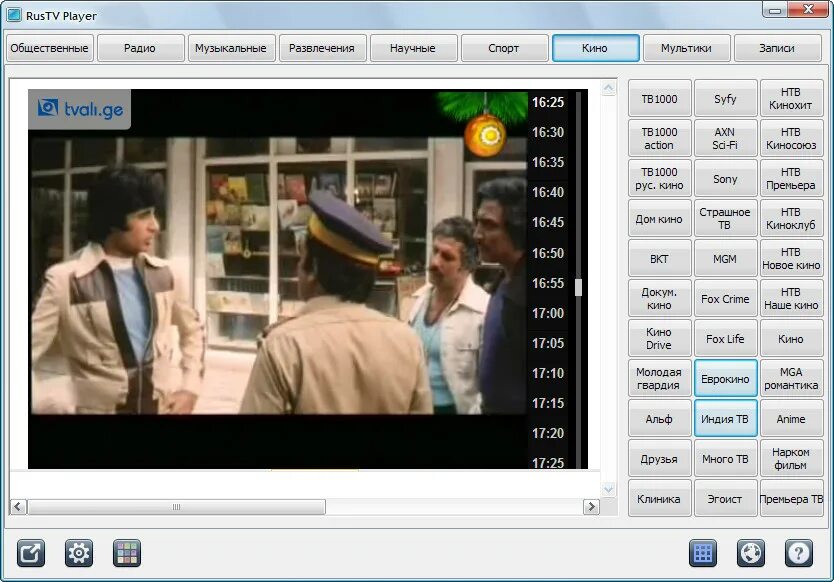The image size is (834, 582).
Task: Play the НТВ Премьера channel
Action: (x=791, y=179)
